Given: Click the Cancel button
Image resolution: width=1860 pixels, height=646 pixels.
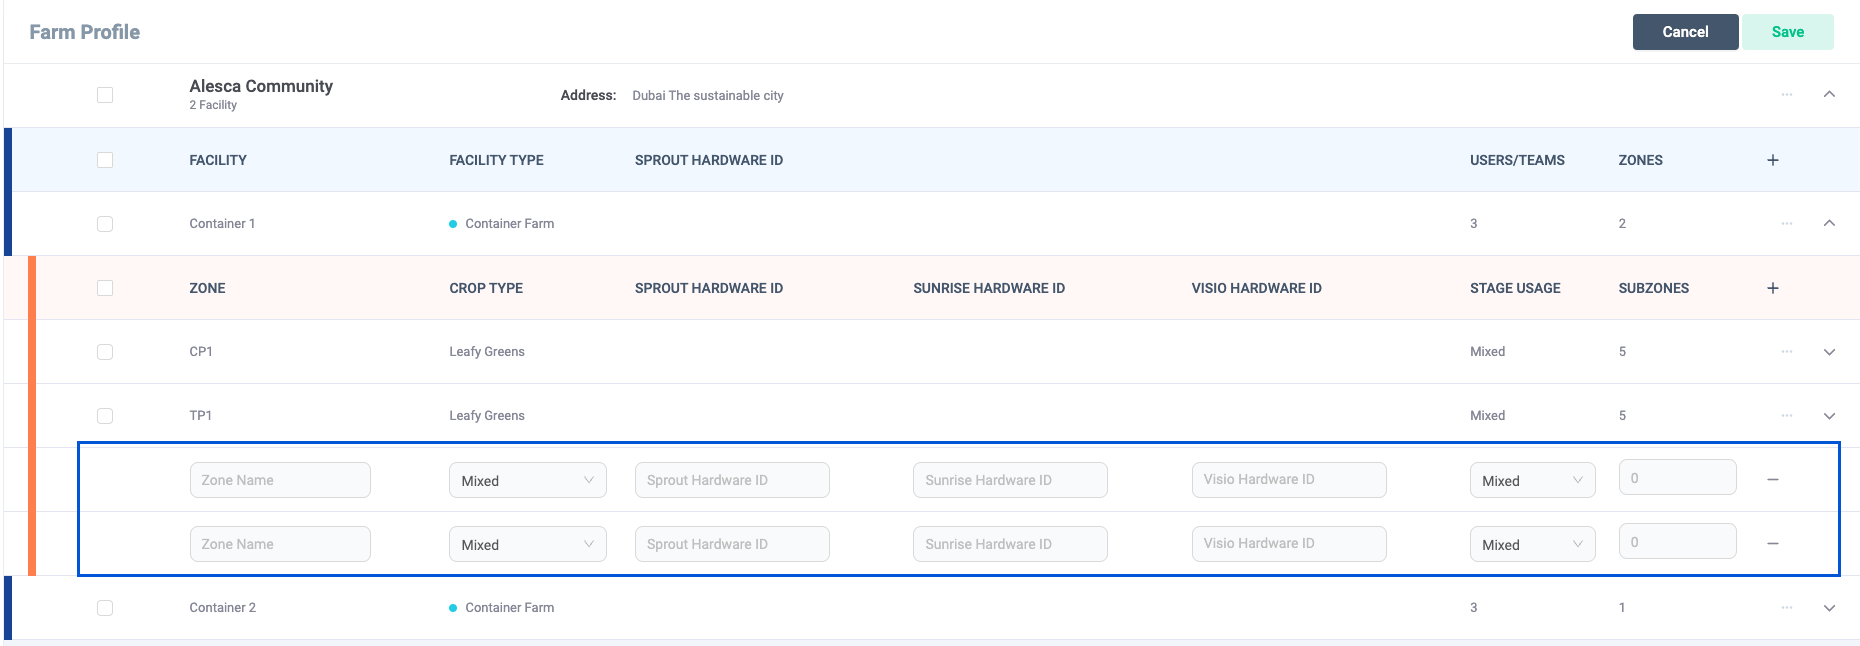Looking at the screenshot, I should pos(1685,32).
